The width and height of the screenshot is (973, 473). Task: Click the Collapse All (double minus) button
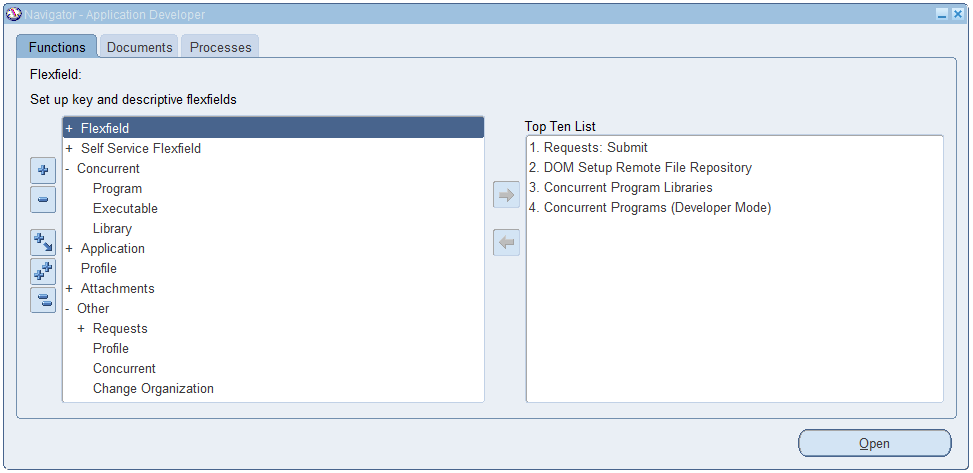pos(43,300)
